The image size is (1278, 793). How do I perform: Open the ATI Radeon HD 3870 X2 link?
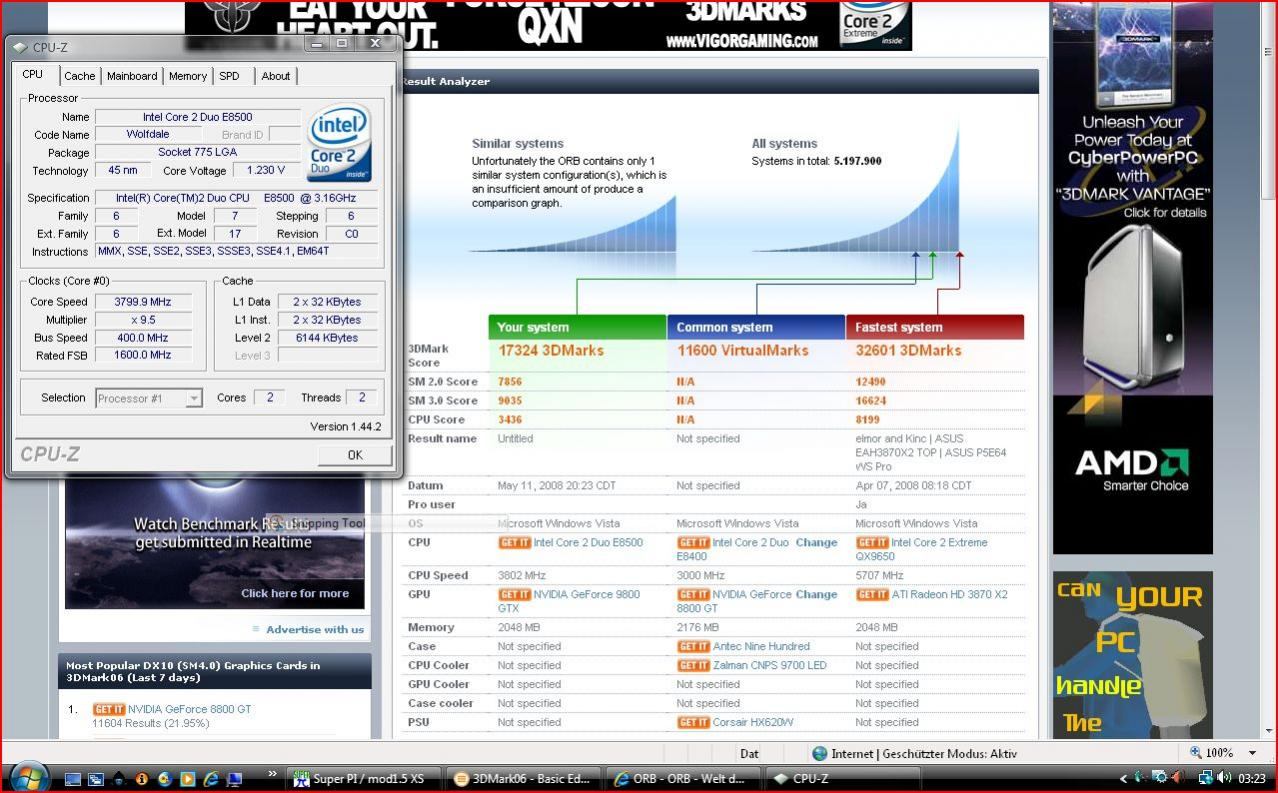click(949, 594)
